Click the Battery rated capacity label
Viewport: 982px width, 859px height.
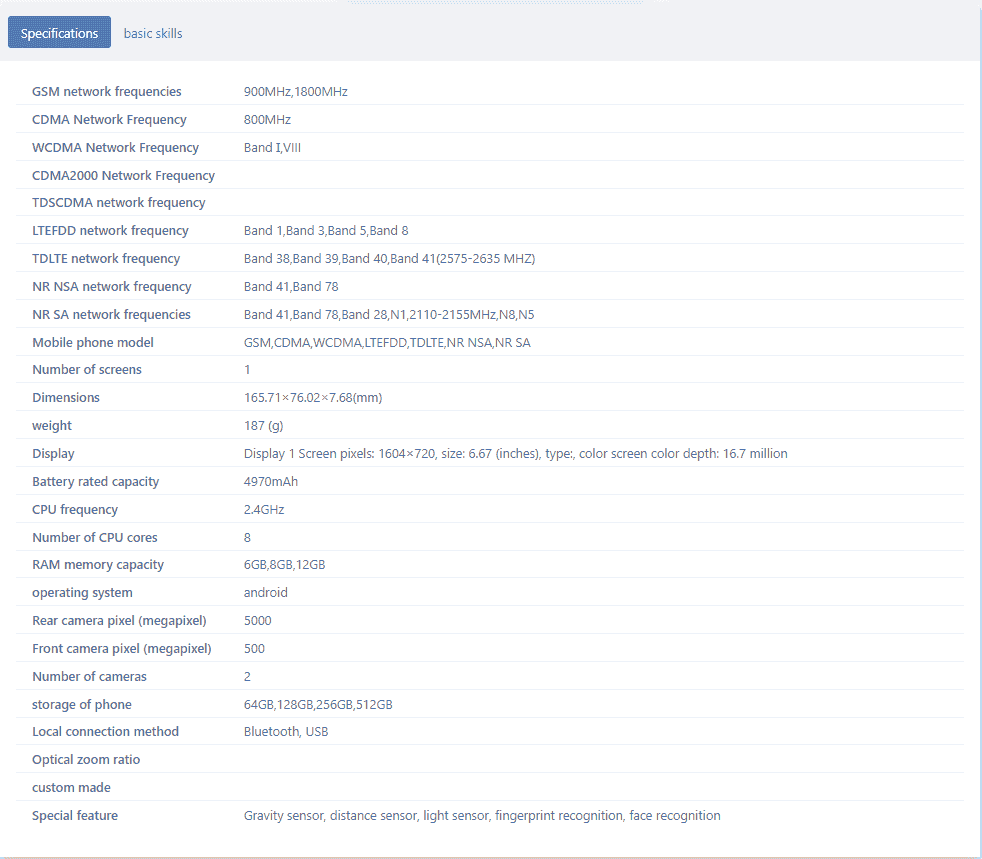click(x=95, y=481)
